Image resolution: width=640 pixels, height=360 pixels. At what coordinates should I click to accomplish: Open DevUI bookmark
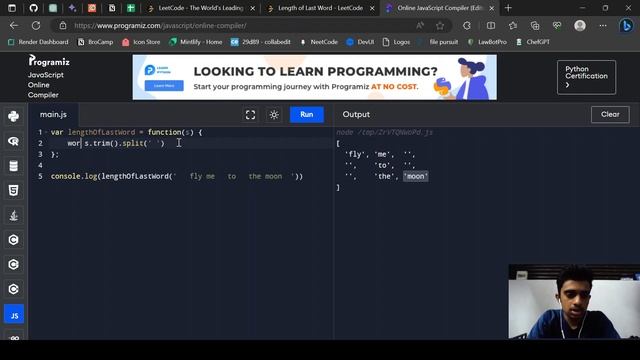(360, 42)
